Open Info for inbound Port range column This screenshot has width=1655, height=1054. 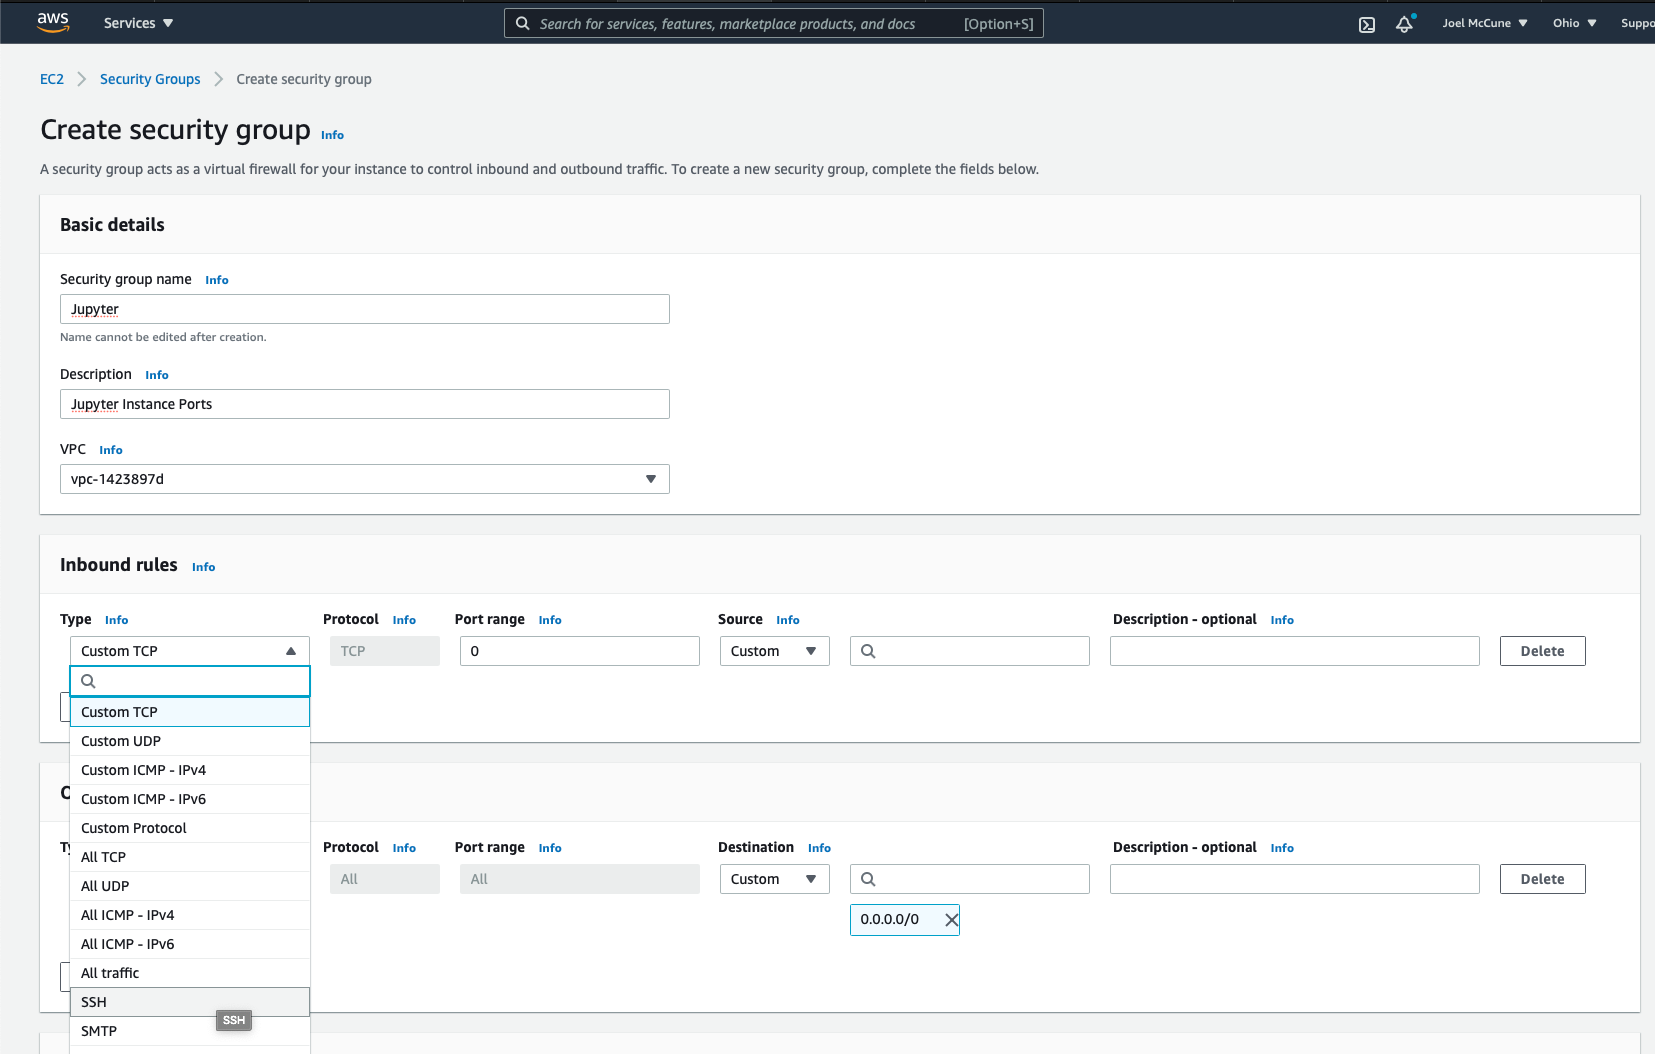(550, 620)
